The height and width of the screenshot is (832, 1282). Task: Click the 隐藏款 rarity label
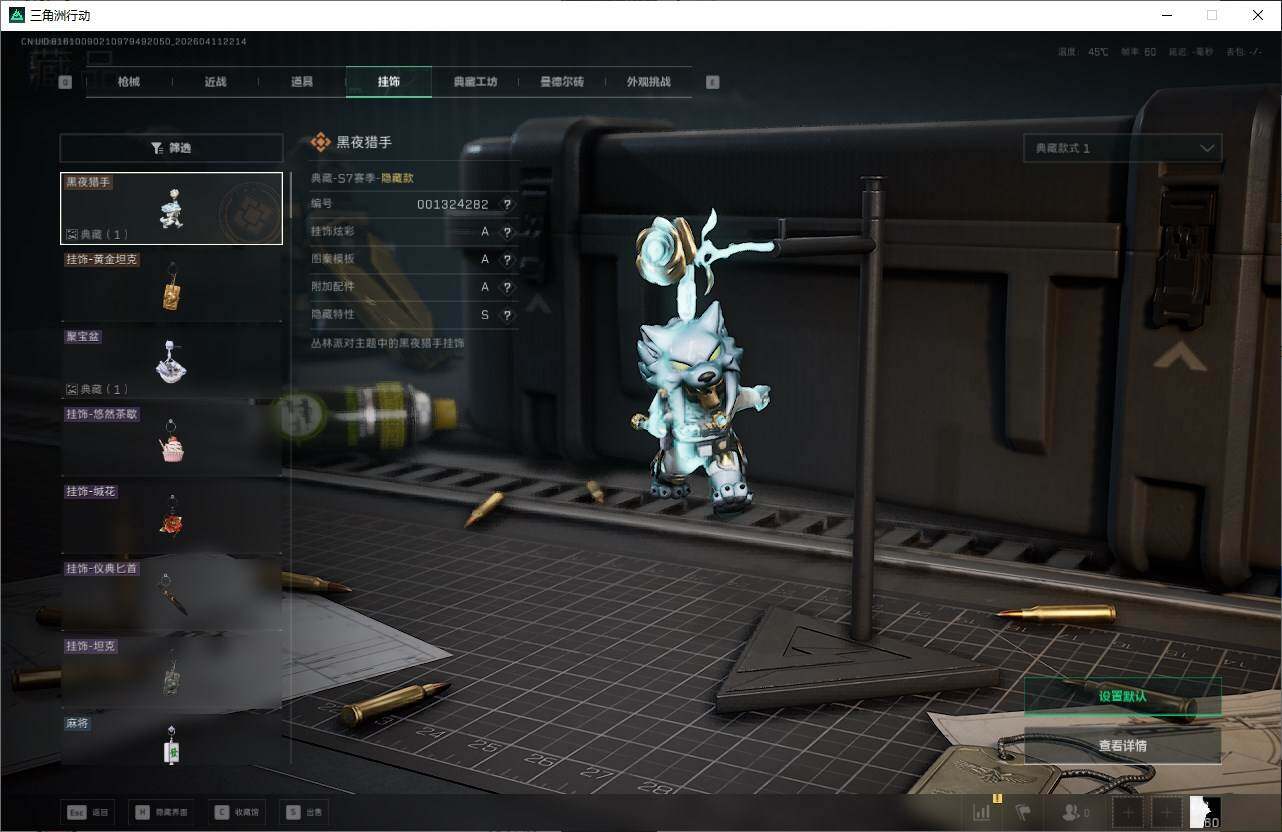pyautogui.click(x=397, y=178)
